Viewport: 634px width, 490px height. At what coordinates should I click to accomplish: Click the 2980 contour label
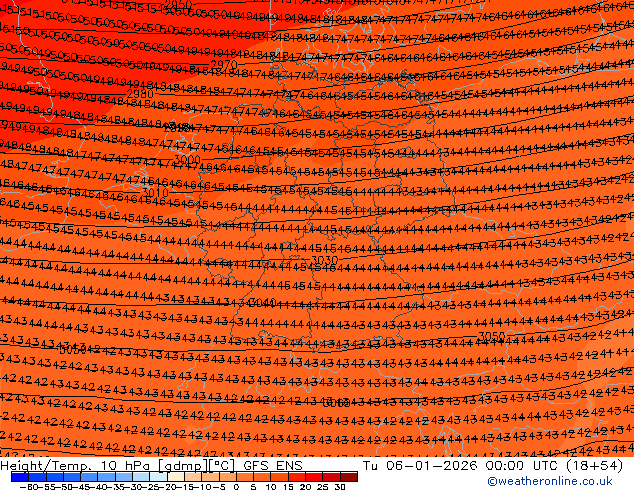[140, 94]
